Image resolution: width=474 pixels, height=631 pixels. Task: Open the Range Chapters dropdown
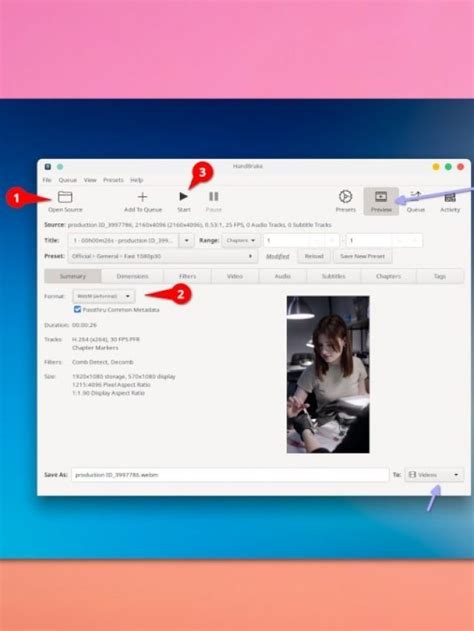[x=241, y=240]
